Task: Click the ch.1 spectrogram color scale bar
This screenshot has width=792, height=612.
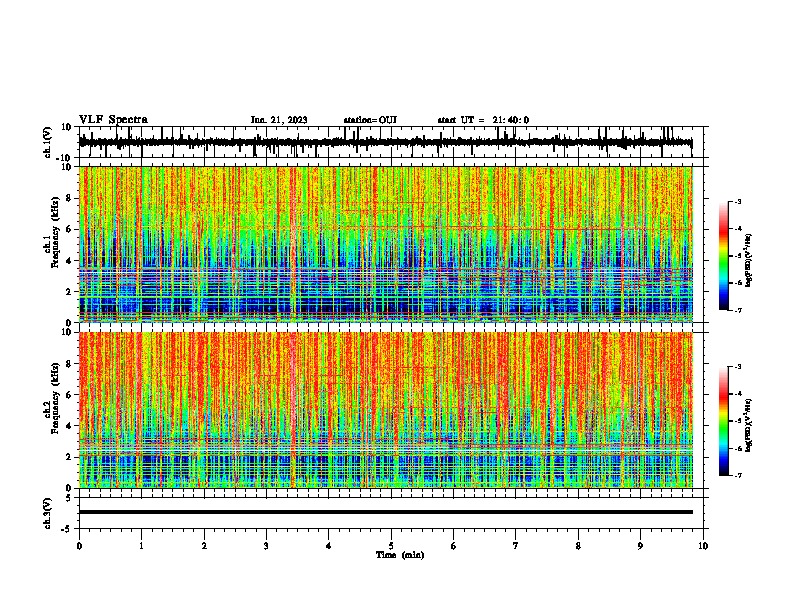Action: pyautogui.click(x=723, y=256)
